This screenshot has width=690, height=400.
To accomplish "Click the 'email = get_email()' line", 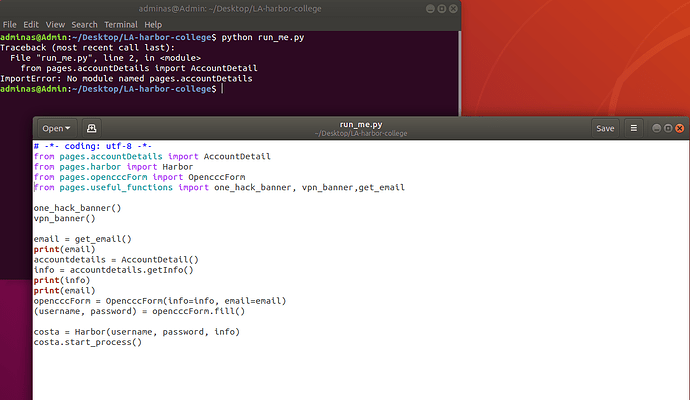I will [x=83, y=239].
